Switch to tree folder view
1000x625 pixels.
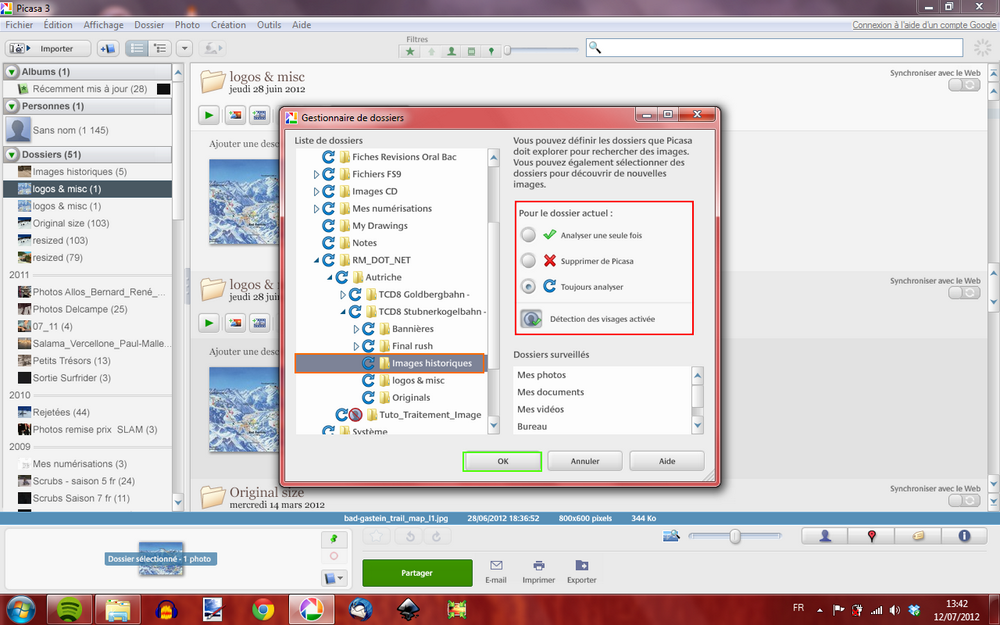click(x=160, y=48)
